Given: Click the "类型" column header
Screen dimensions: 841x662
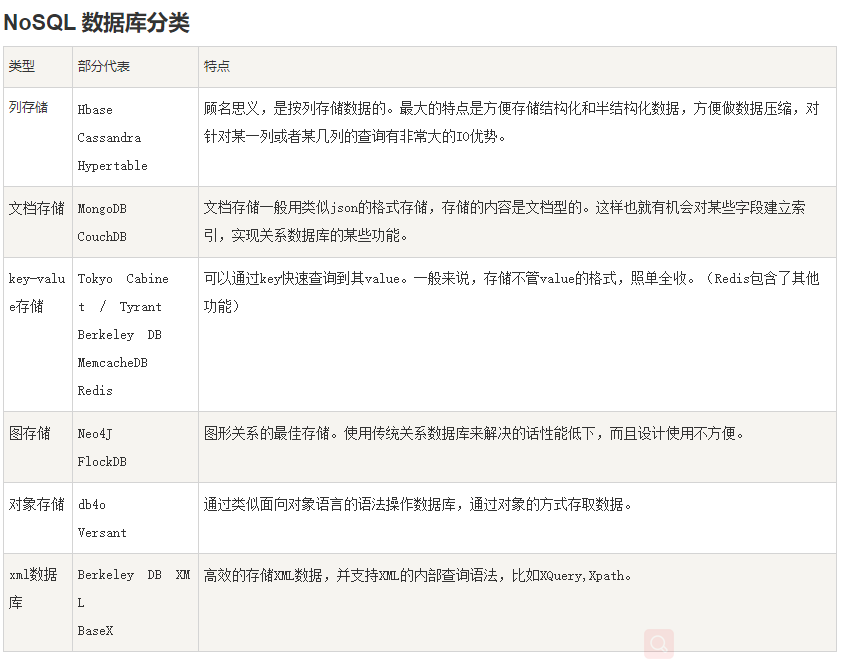Looking at the screenshot, I should (21, 67).
